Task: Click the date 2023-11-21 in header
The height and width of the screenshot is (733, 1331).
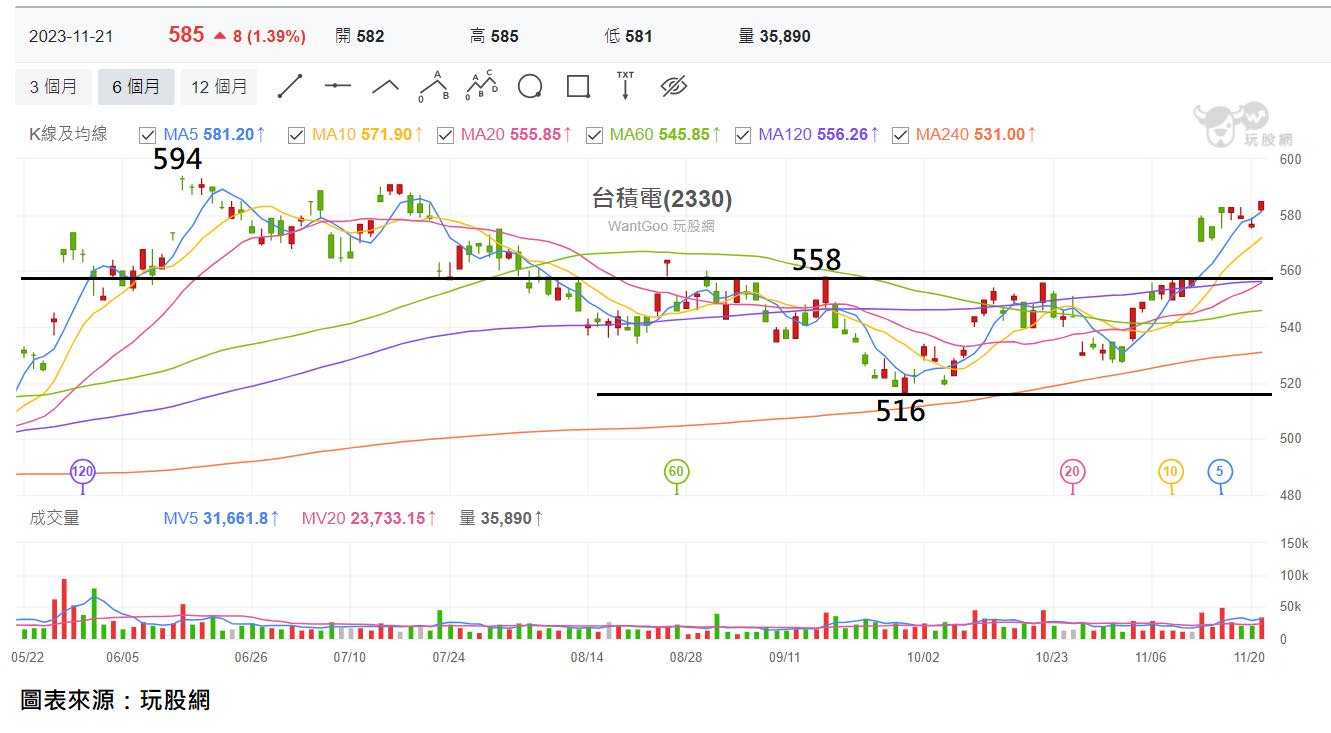Action: coord(71,36)
